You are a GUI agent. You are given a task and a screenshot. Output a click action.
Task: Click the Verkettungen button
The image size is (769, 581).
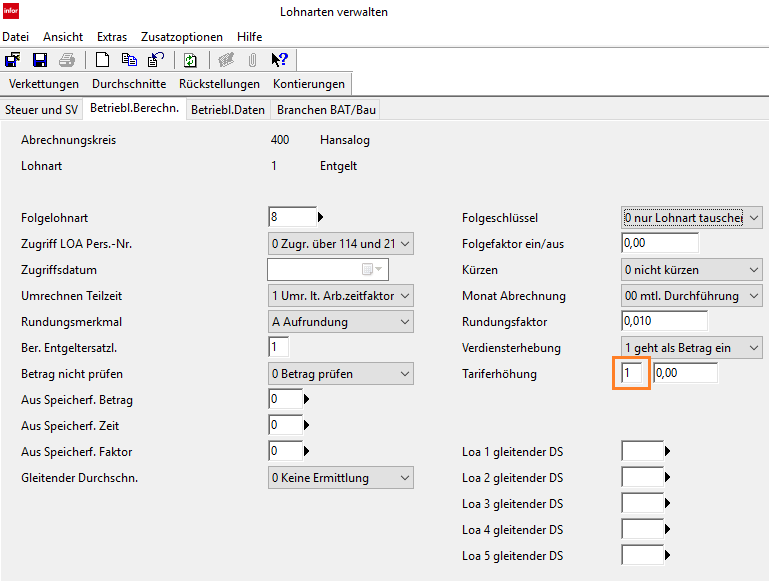point(44,84)
